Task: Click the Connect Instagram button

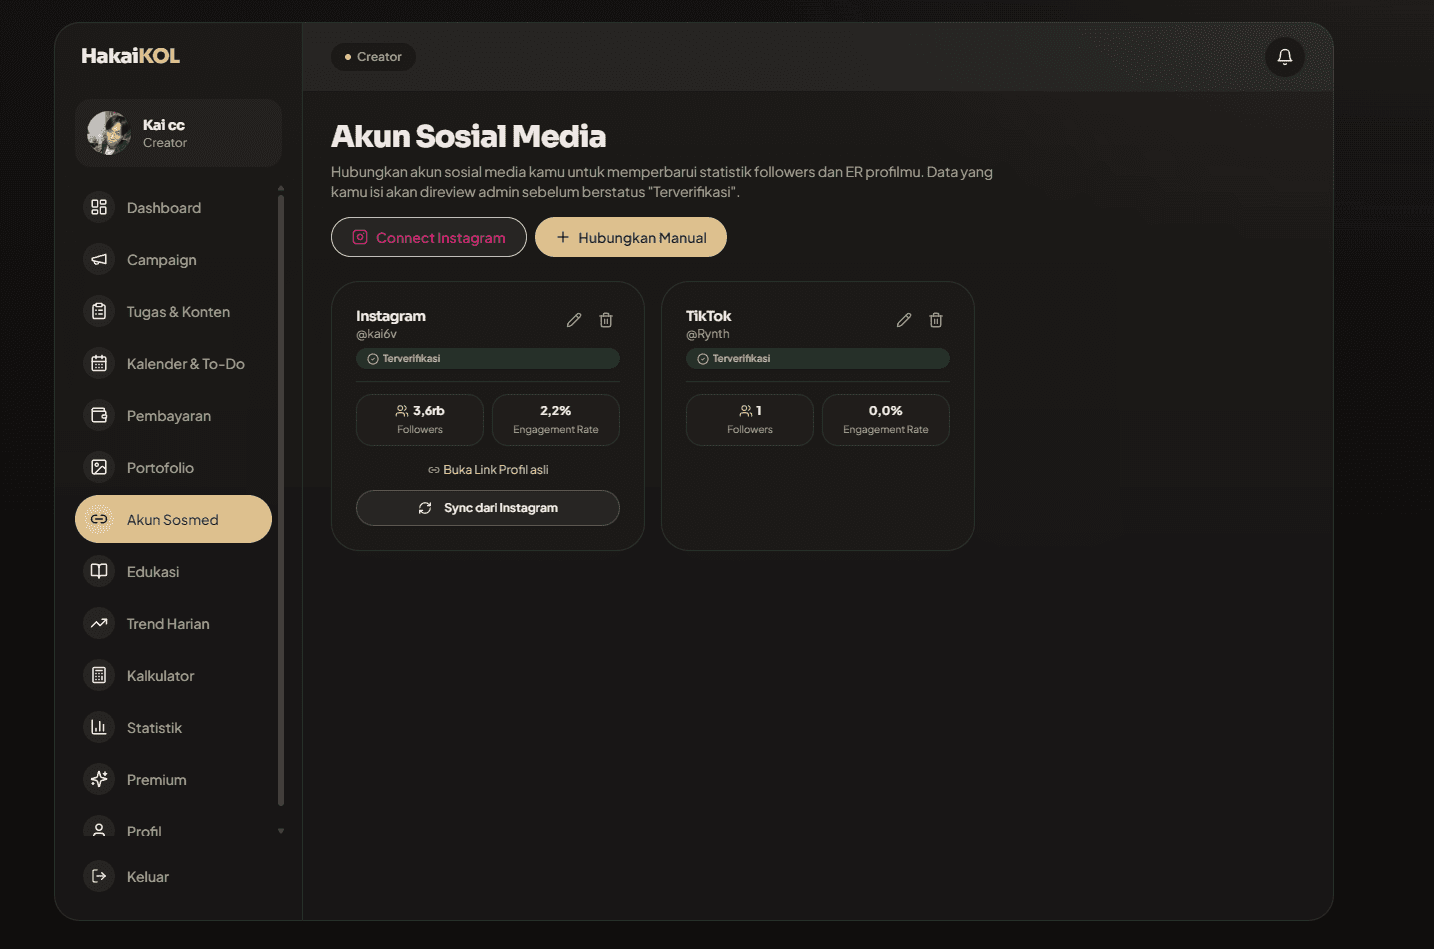Action: coord(429,237)
